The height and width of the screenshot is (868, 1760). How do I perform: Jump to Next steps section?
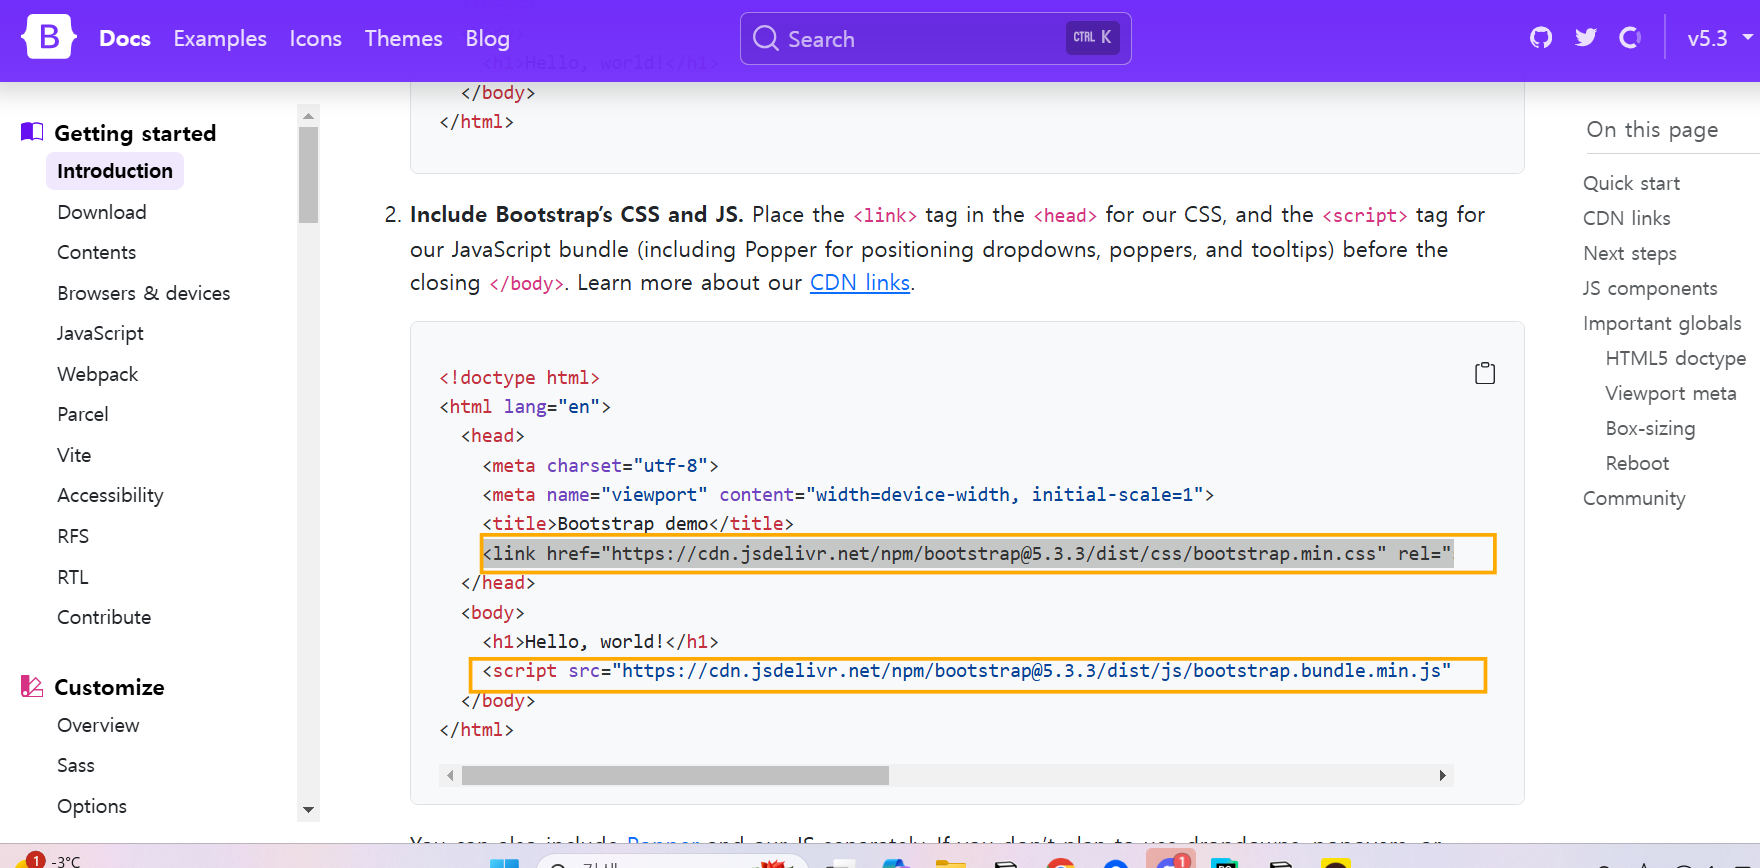pos(1630,253)
